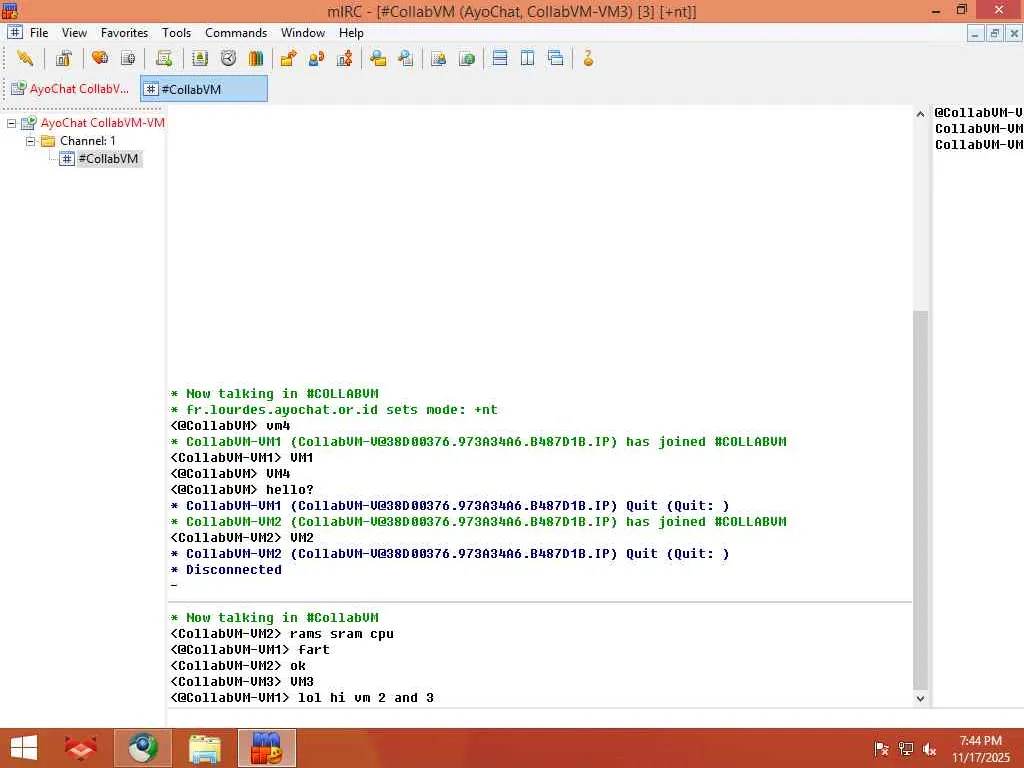Click the "hello?" message from @CollabVM

290,489
